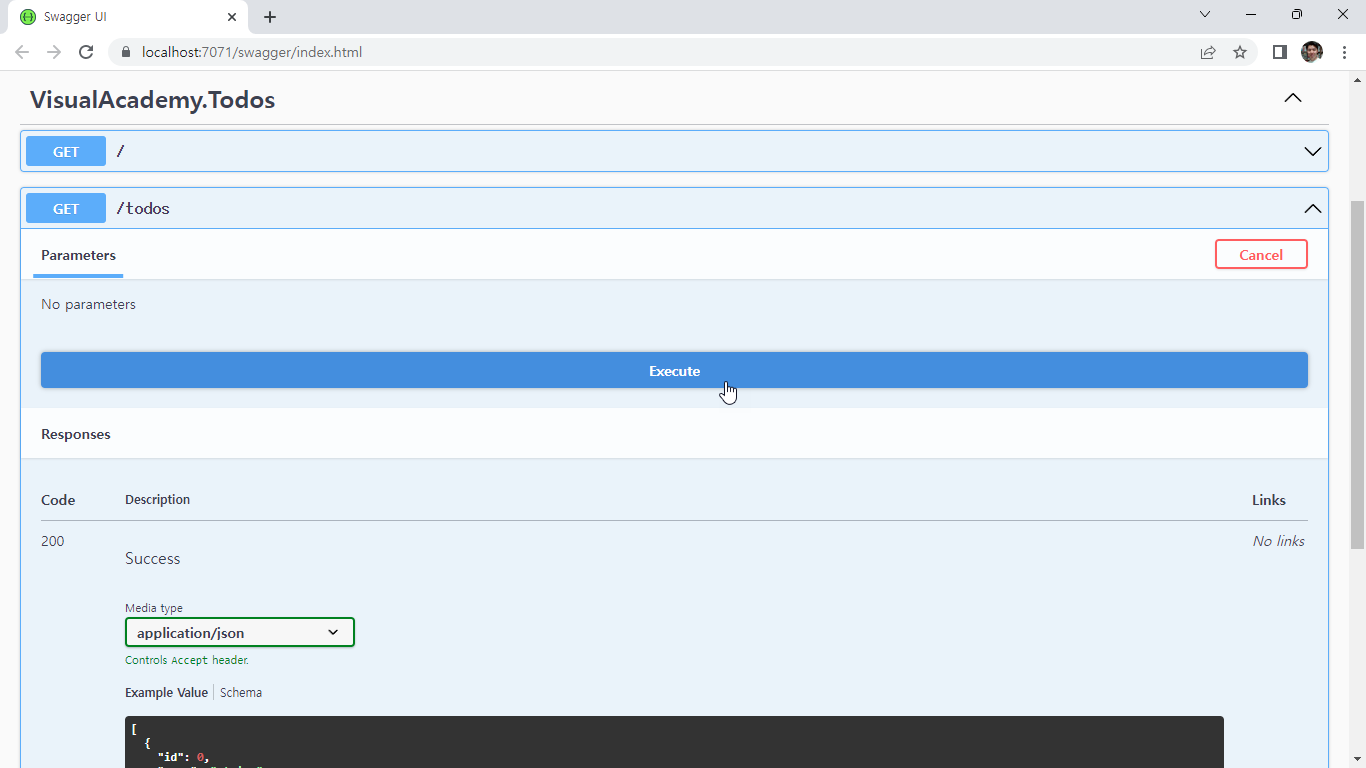The image size is (1366, 768).
Task: Click the share page icon
Action: (x=1208, y=52)
